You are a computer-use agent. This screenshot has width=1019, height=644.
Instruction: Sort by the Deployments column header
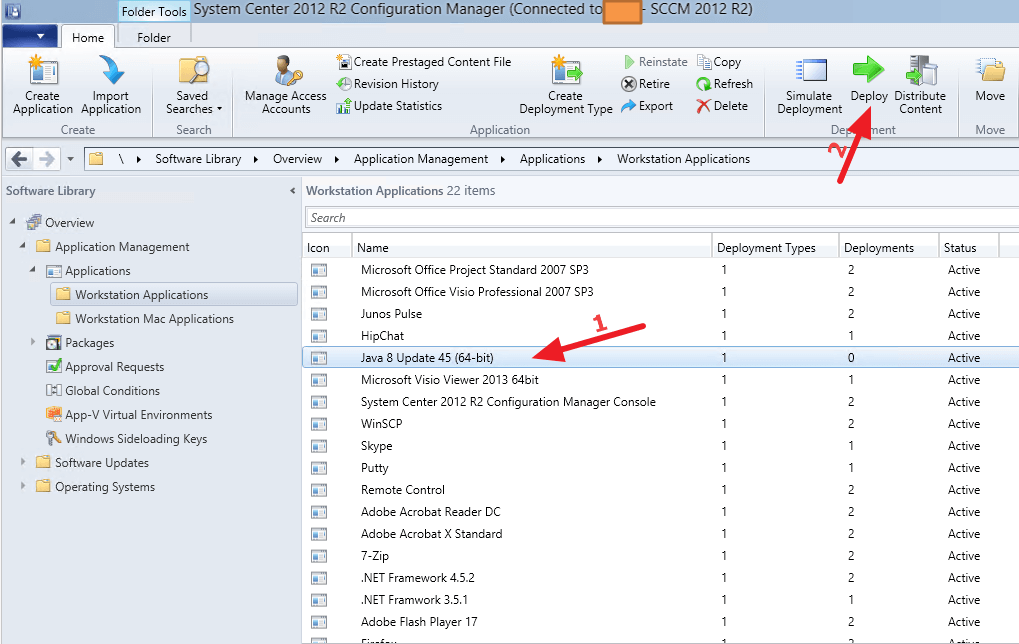pos(888,248)
